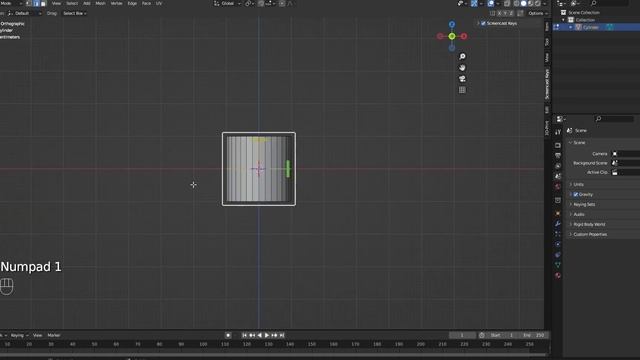
Task: Open Scene properties tab icon
Action: (558, 176)
